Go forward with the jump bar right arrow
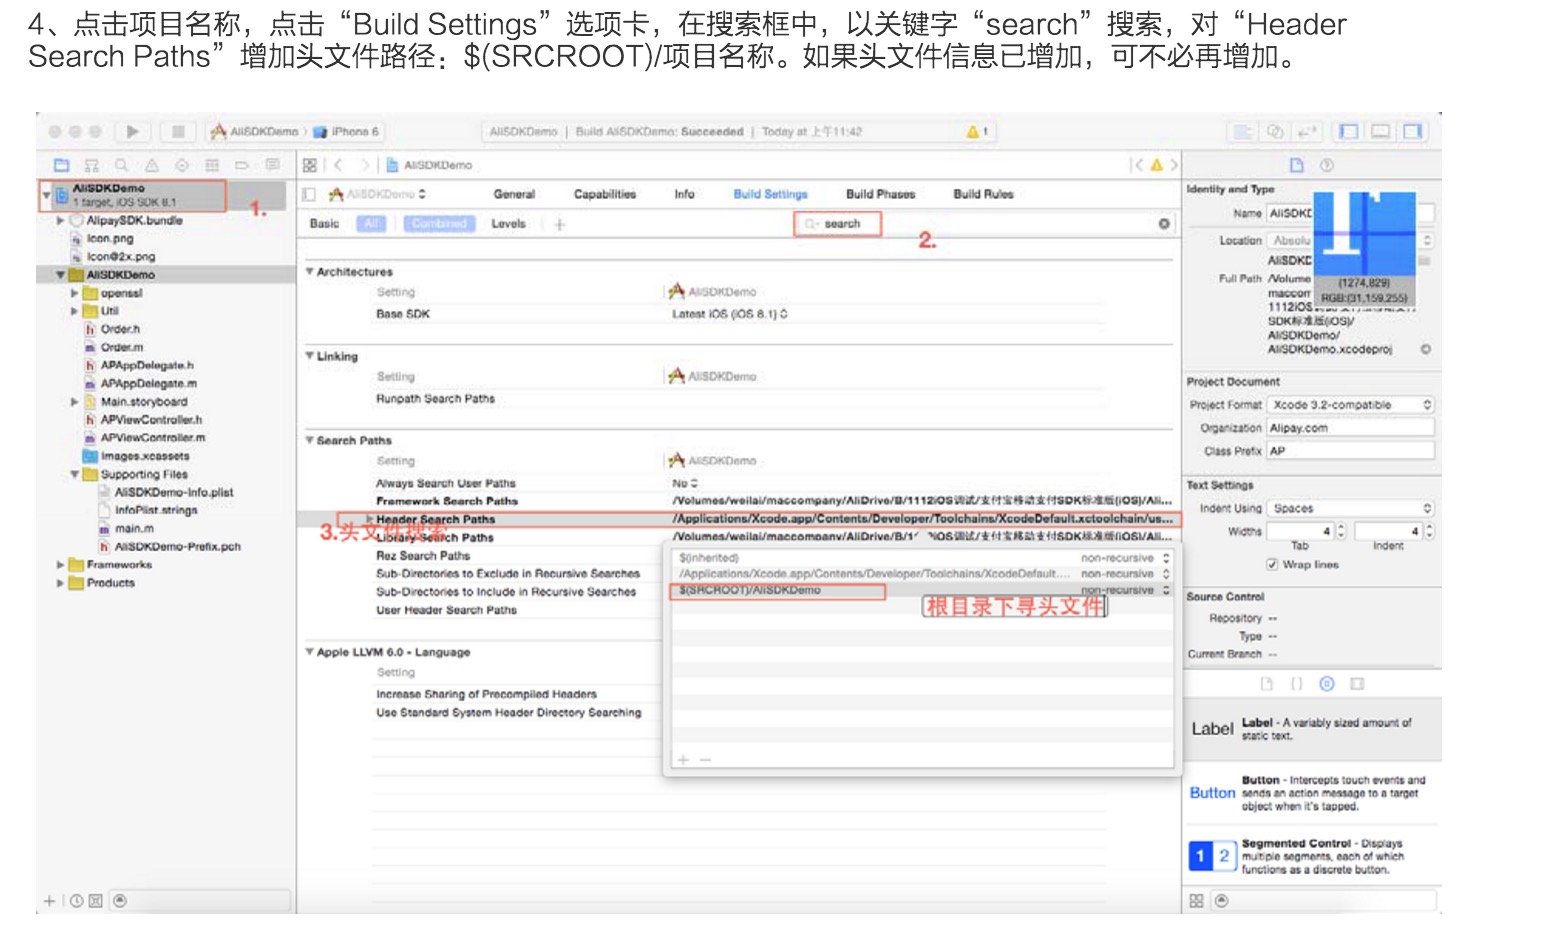1558x934 pixels. [x=365, y=165]
